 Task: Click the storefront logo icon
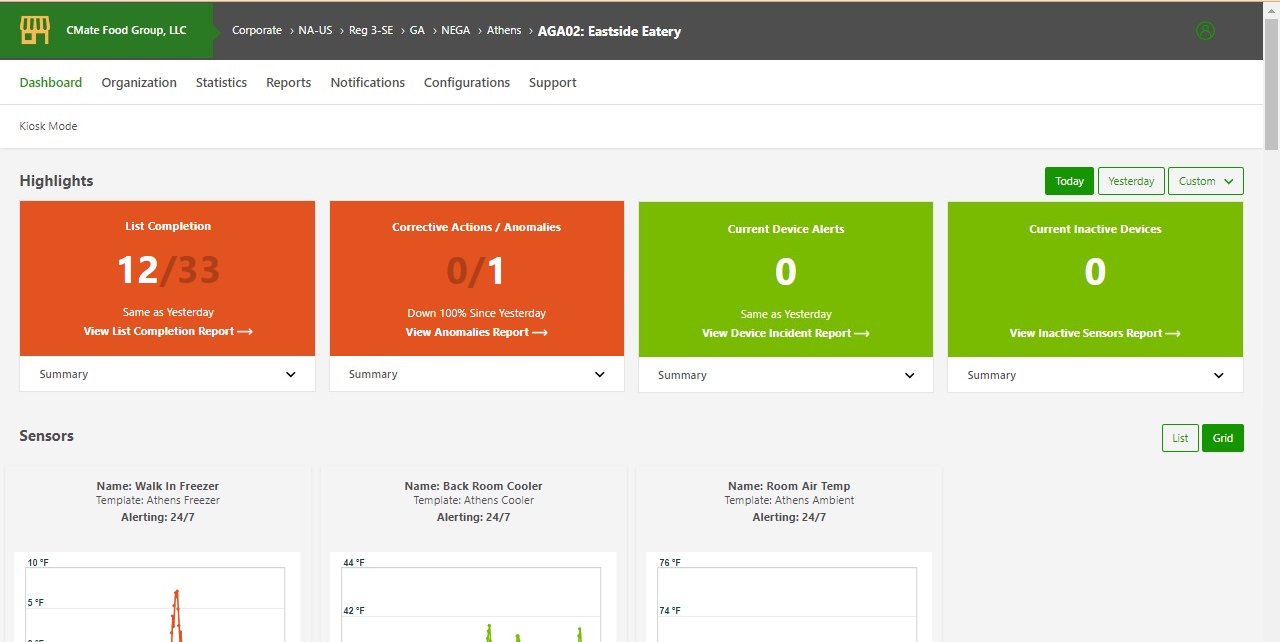35,31
